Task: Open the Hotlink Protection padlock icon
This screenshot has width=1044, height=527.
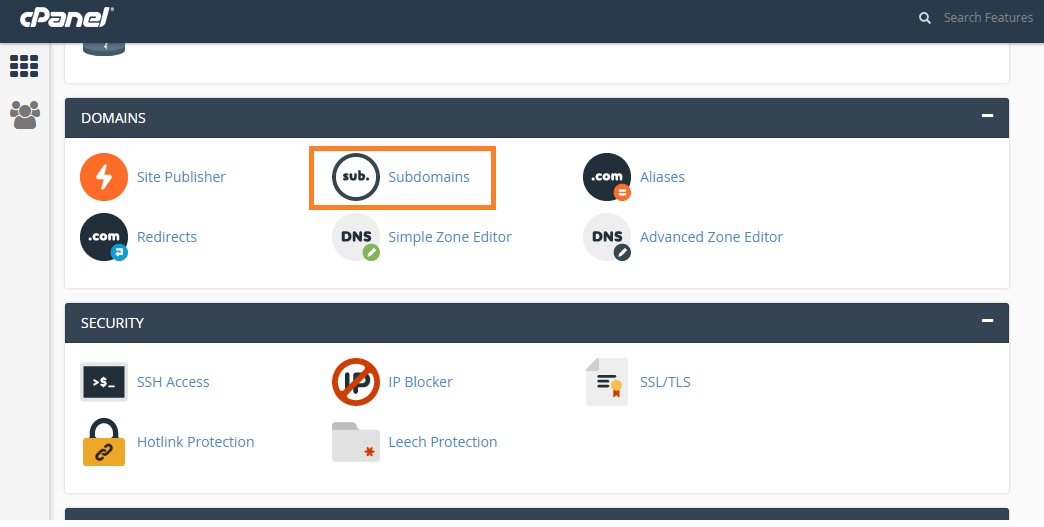Action: [x=104, y=442]
